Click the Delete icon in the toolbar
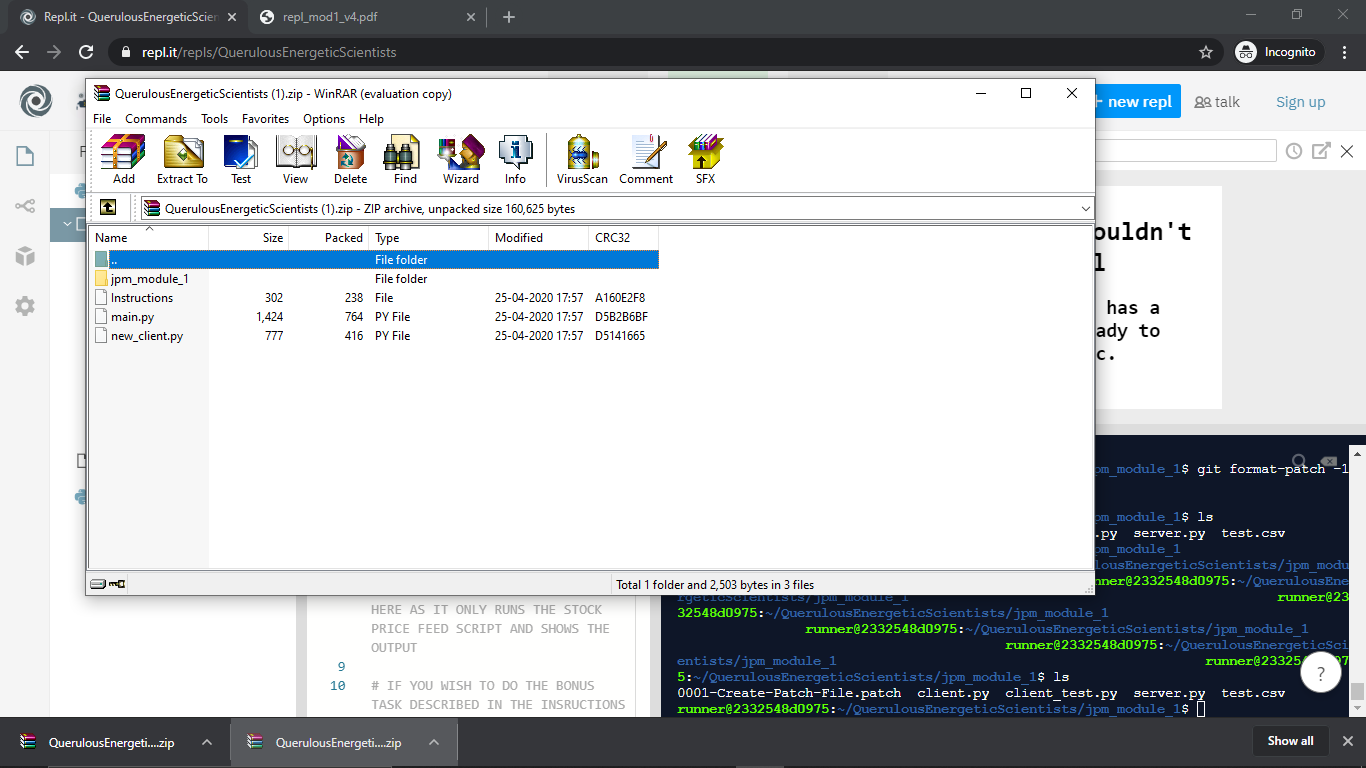This screenshot has height=768, width=1366. click(x=350, y=158)
